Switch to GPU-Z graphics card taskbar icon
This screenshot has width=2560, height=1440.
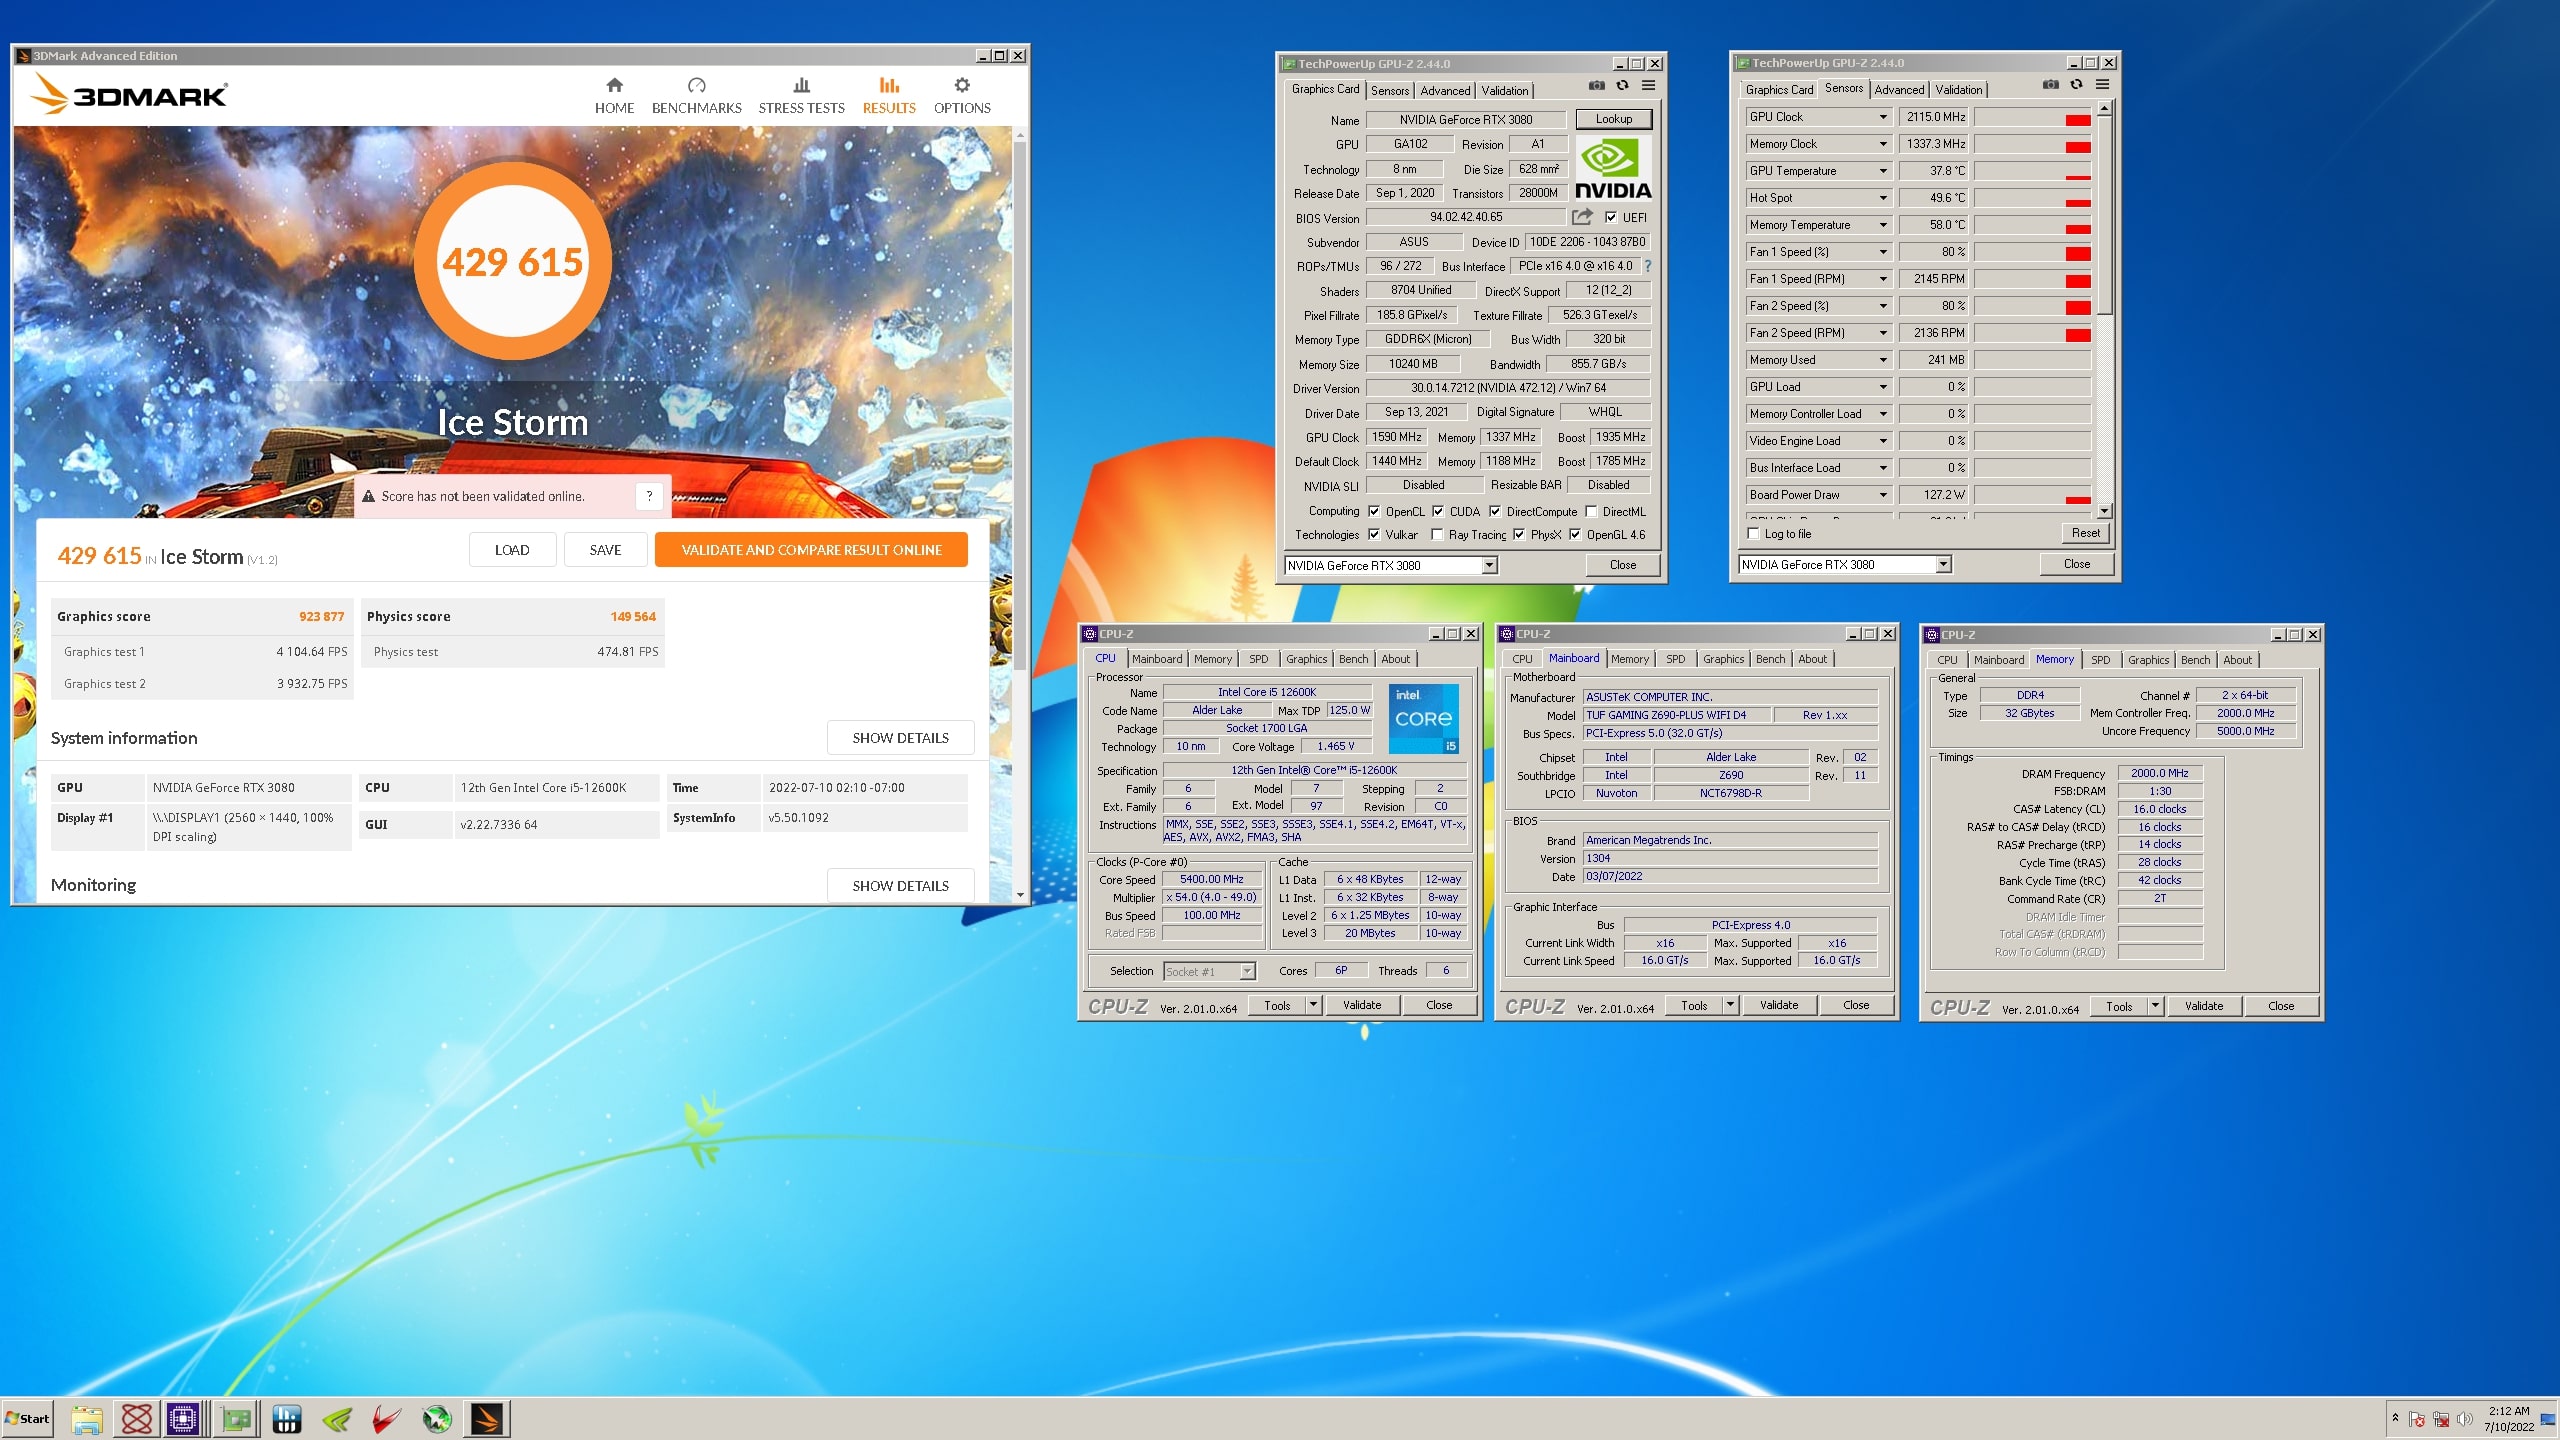(236, 1419)
